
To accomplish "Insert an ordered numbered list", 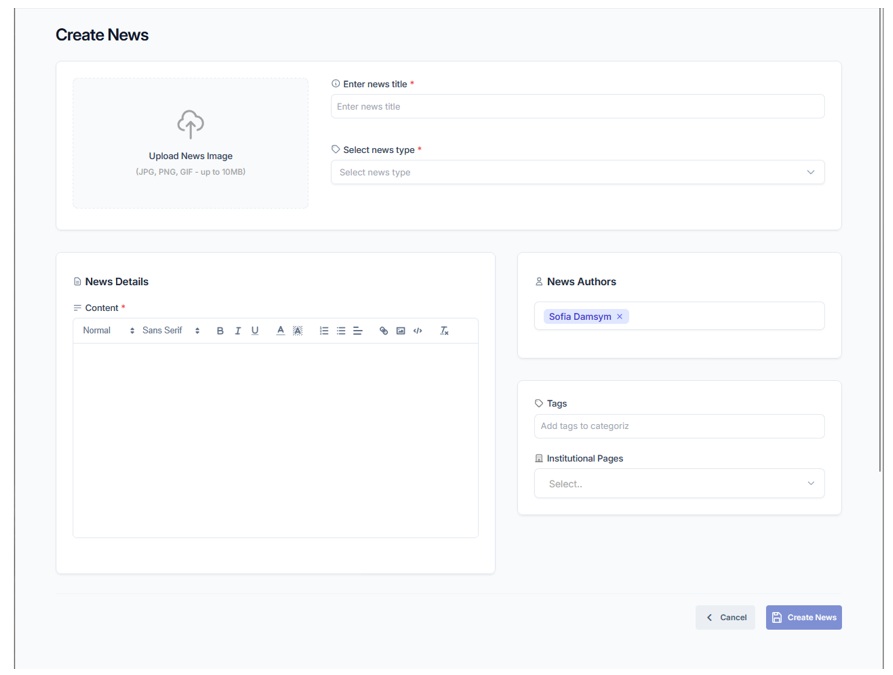I will tap(323, 330).
